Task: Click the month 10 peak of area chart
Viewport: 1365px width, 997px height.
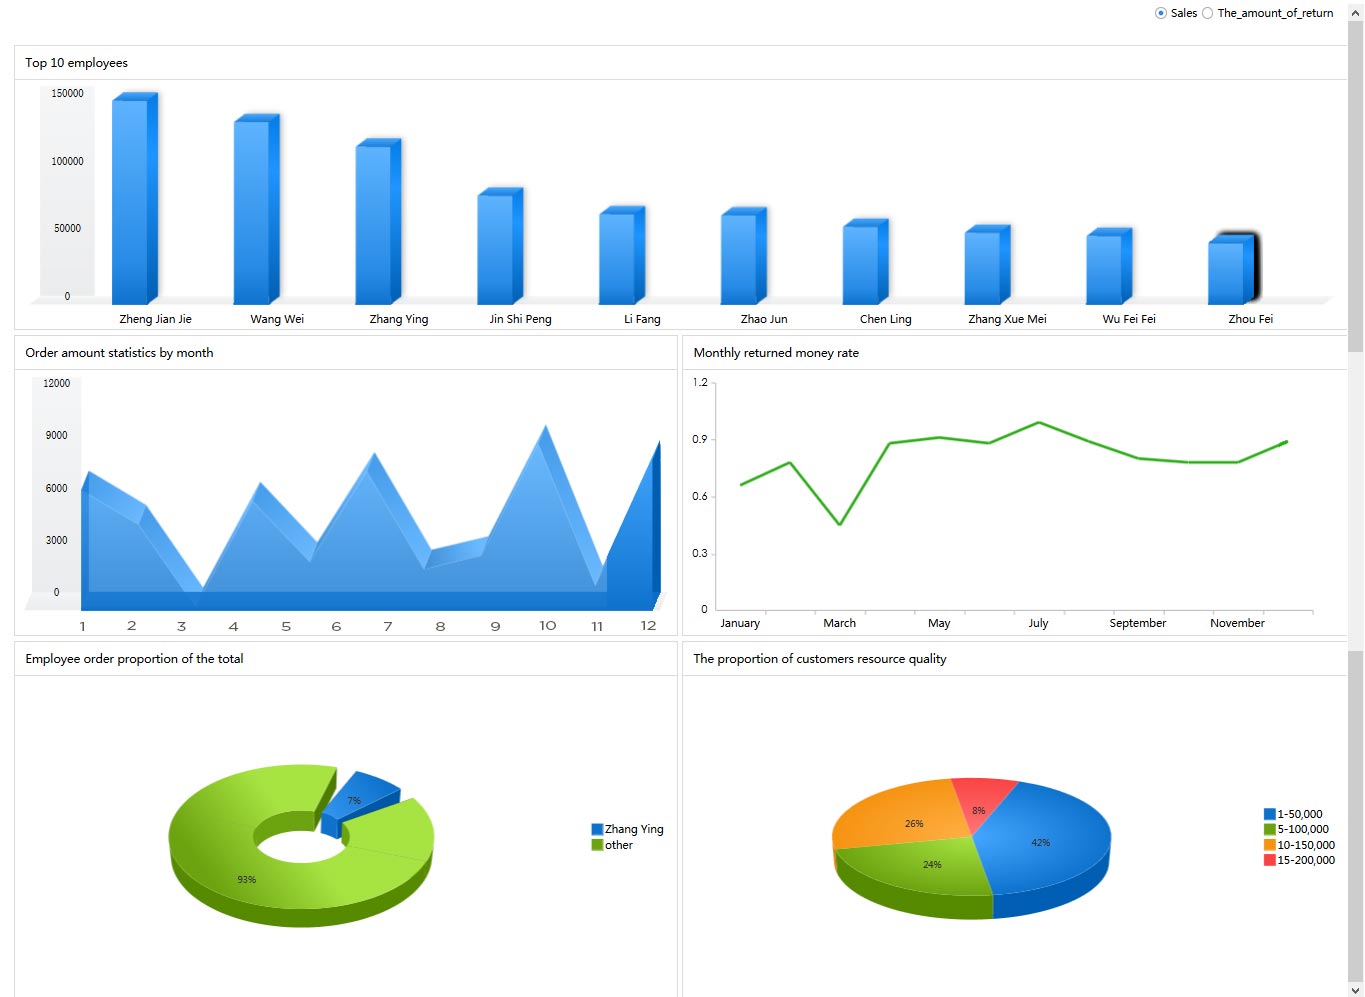Action: click(x=545, y=430)
